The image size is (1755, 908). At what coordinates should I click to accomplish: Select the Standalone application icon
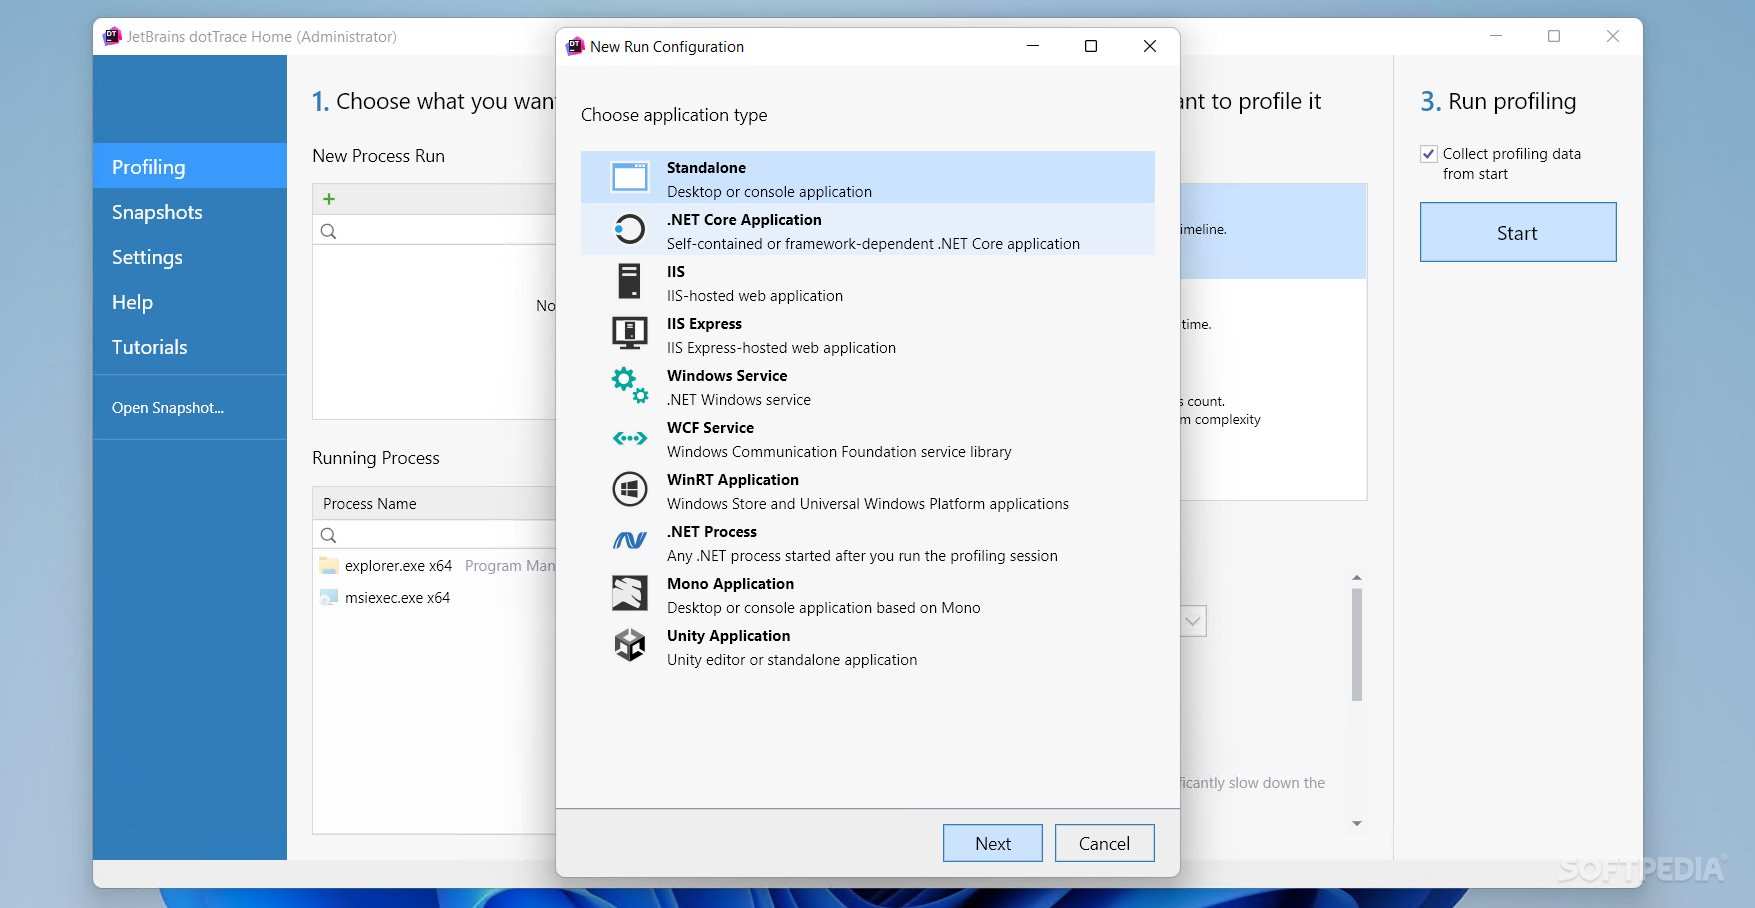point(630,178)
